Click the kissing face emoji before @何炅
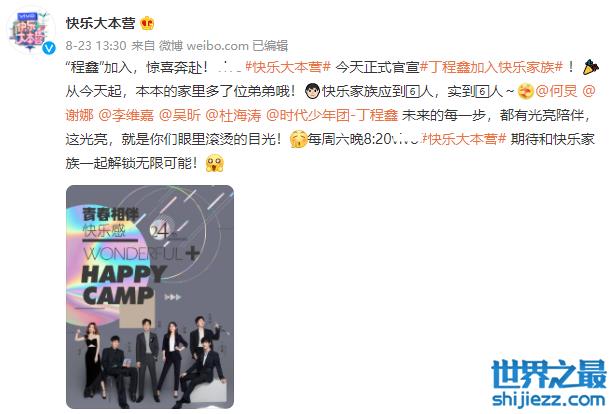This screenshot has height=414, width=616. pyautogui.click(x=525, y=91)
